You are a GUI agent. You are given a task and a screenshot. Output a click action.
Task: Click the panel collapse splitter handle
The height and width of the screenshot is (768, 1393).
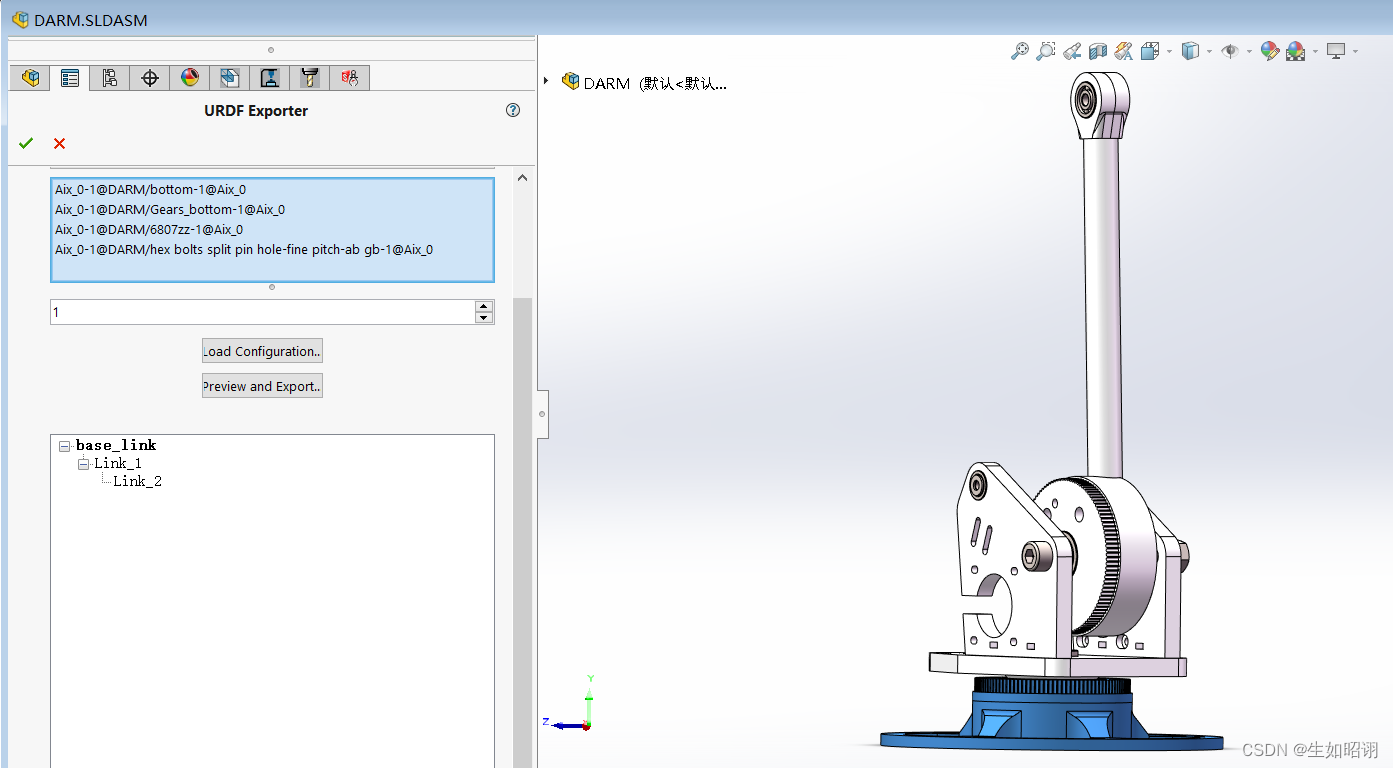coord(542,413)
